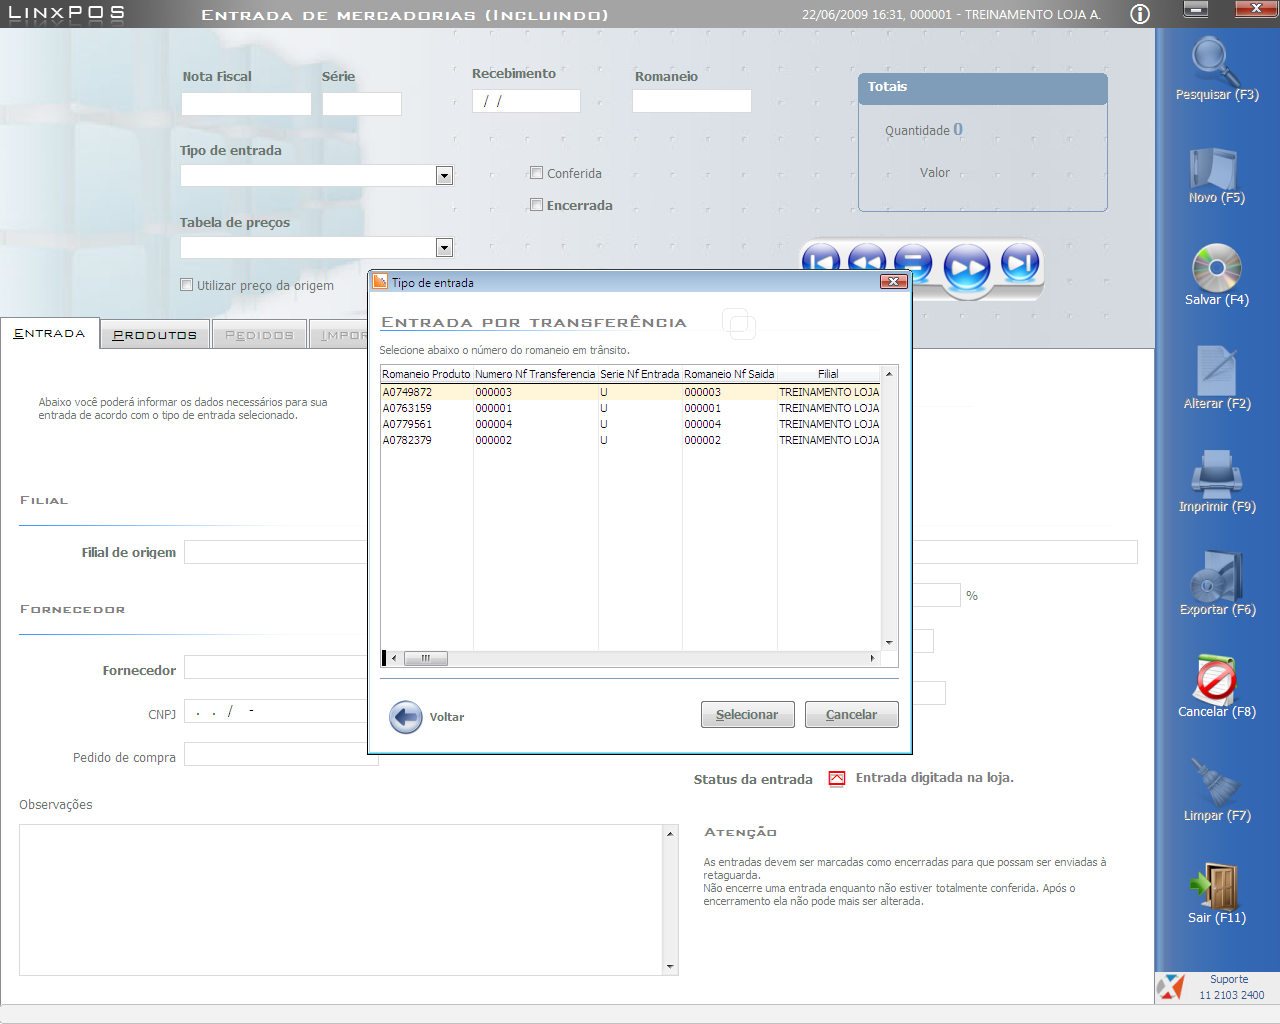The image size is (1280, 1024).
Task: Click the horizontal scrollbar thumb in romaneio list
Action: (425, 658)
